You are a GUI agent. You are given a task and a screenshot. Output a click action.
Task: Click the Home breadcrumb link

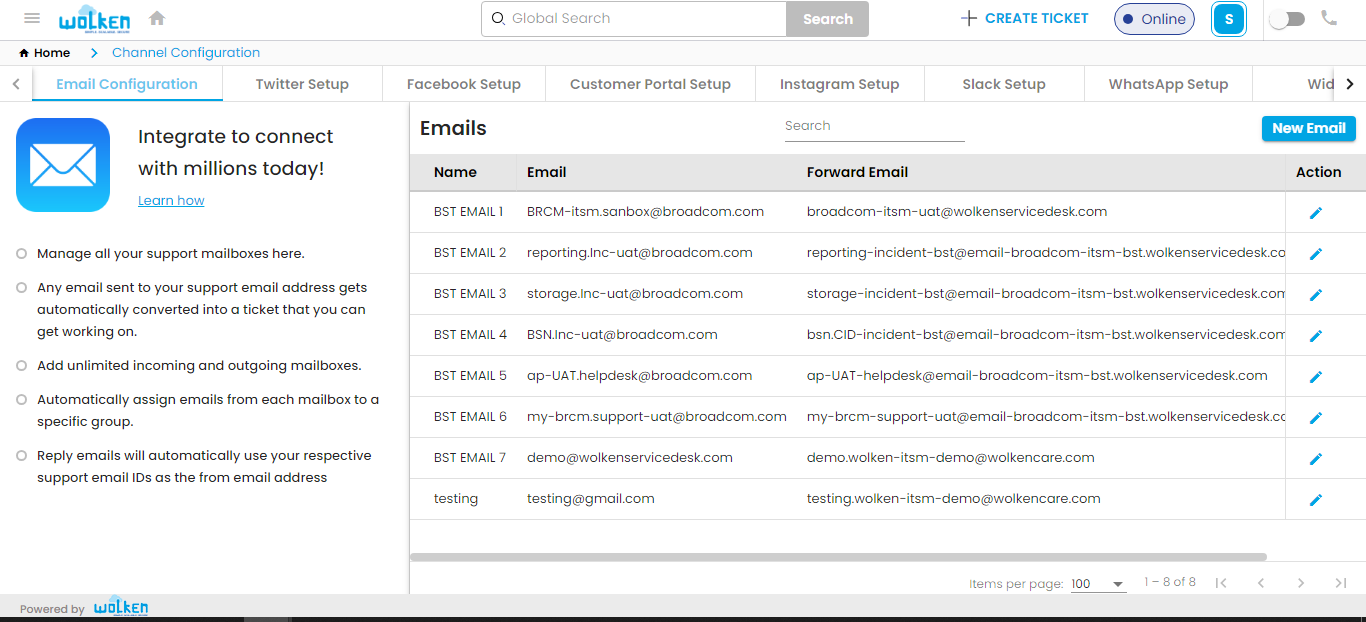point(45,53)
